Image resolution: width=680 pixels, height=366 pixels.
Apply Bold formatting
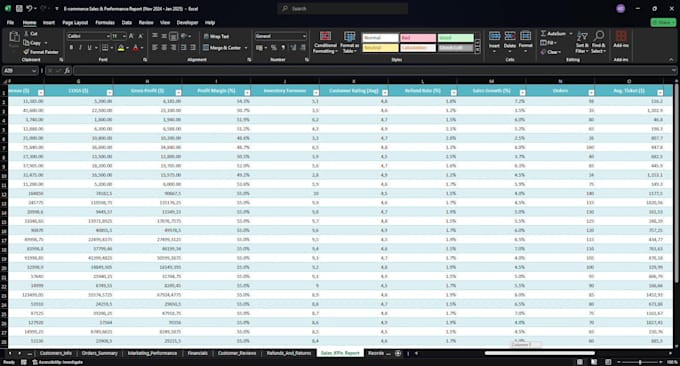pyautogui.click(x=71, y=48)
